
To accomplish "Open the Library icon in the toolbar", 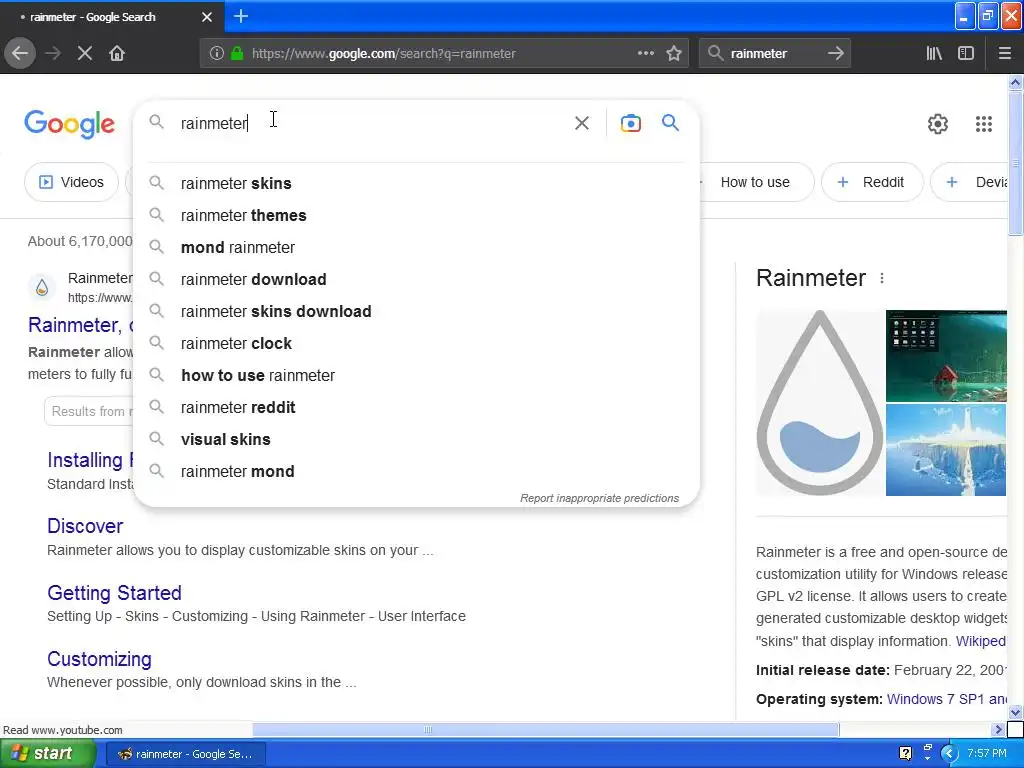I will (934, 54).
